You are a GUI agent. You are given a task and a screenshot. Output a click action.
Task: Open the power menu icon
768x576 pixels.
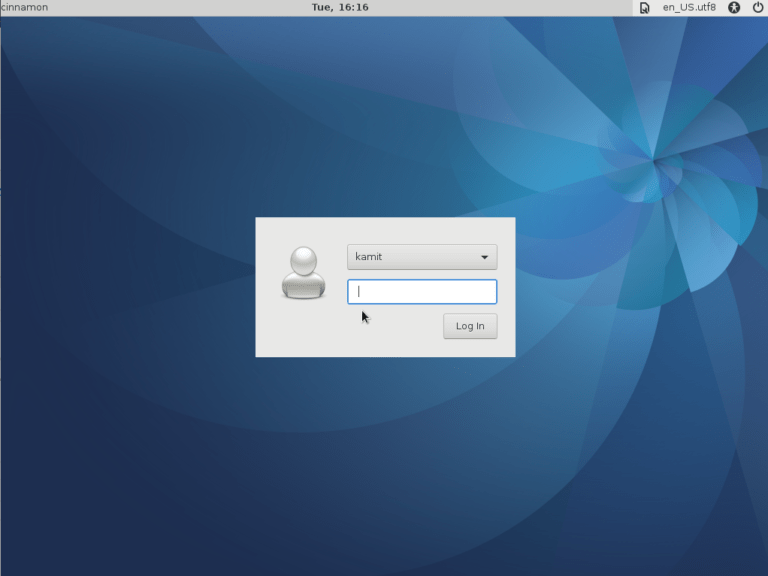coord(758,7)
